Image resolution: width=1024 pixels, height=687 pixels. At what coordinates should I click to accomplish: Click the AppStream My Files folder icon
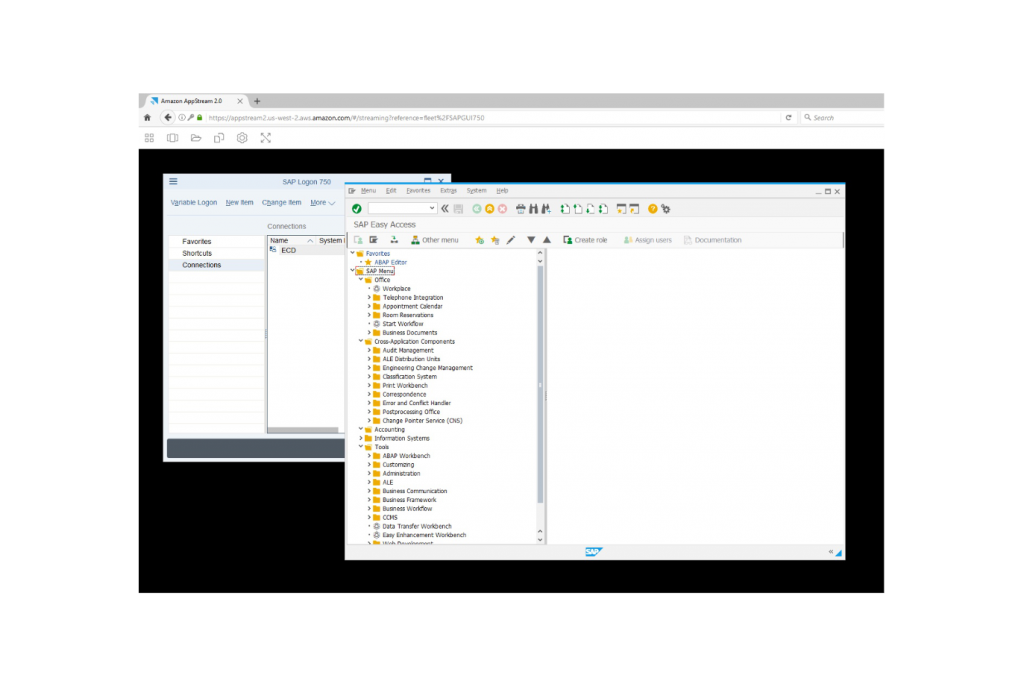[x=196, y=138]
